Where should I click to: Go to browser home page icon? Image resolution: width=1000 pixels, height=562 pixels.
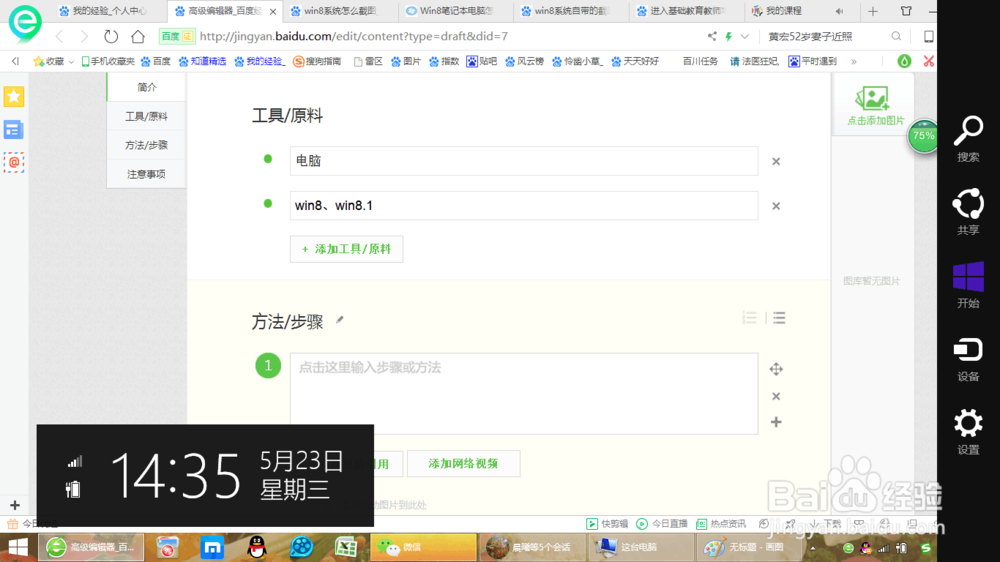pos(138,36)
